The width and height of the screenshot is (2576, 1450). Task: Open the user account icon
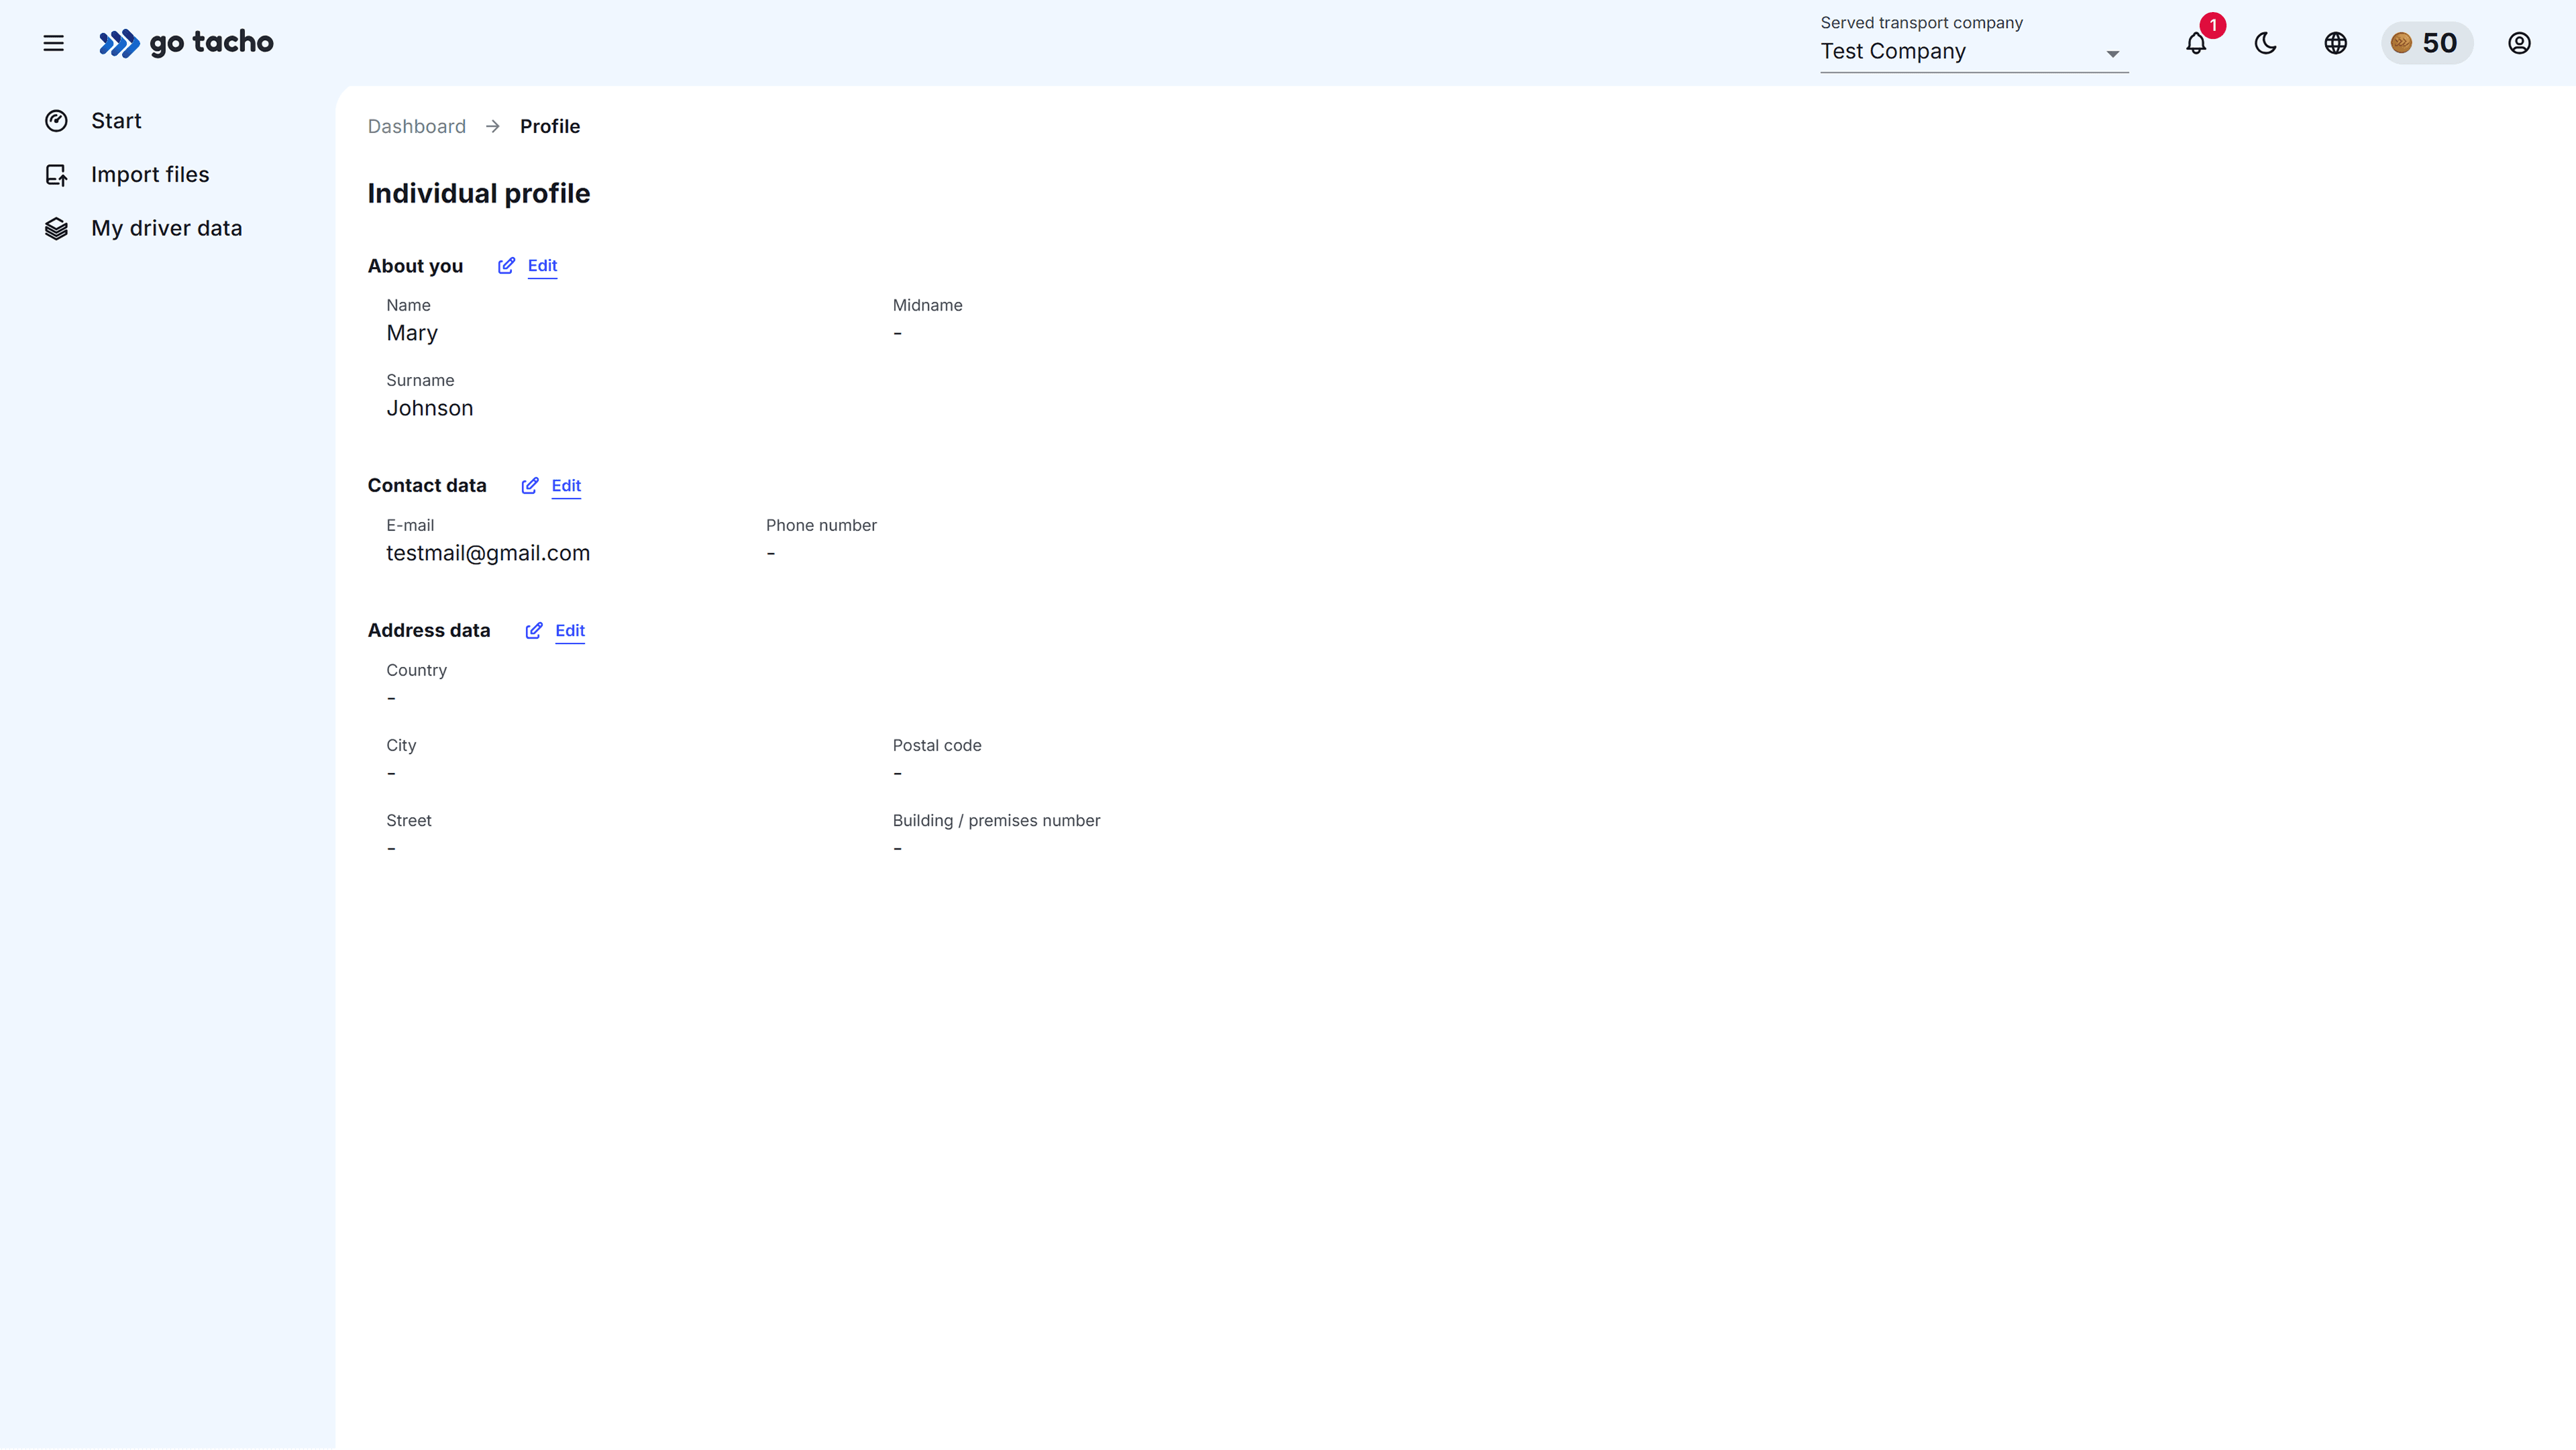tap(2519, 43)
